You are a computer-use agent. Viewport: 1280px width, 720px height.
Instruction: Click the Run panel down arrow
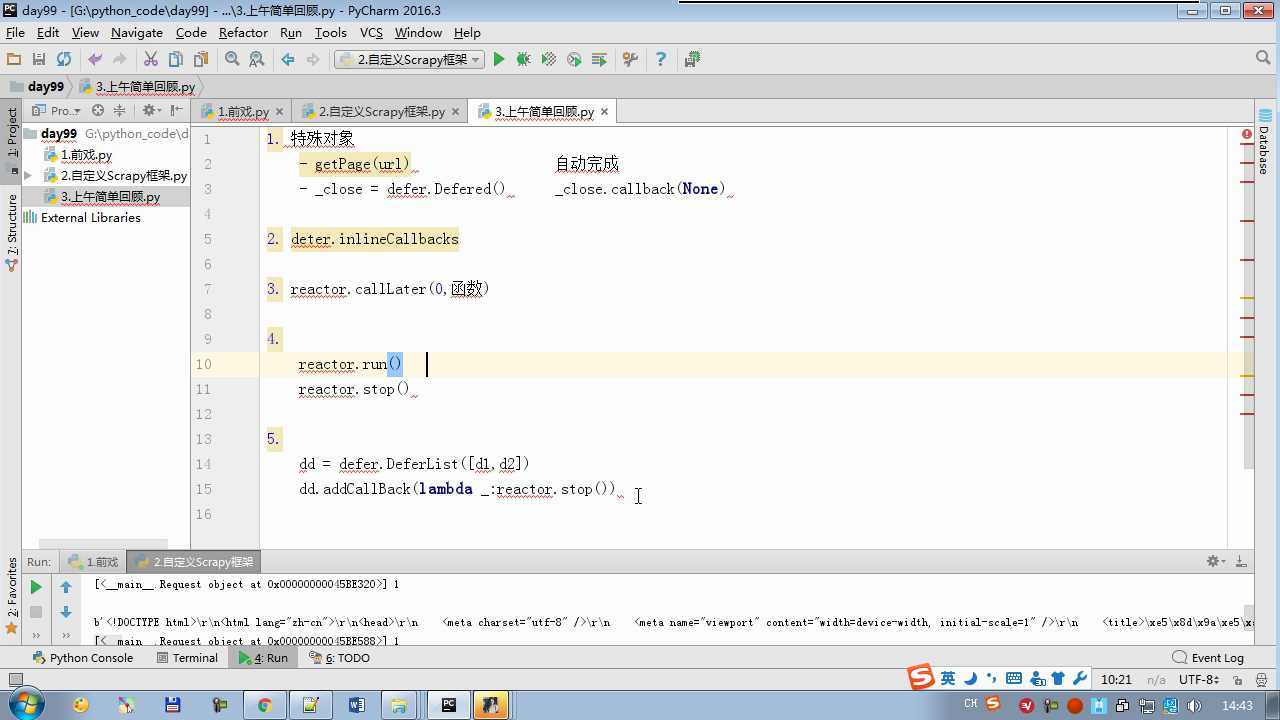click(66, 612)
